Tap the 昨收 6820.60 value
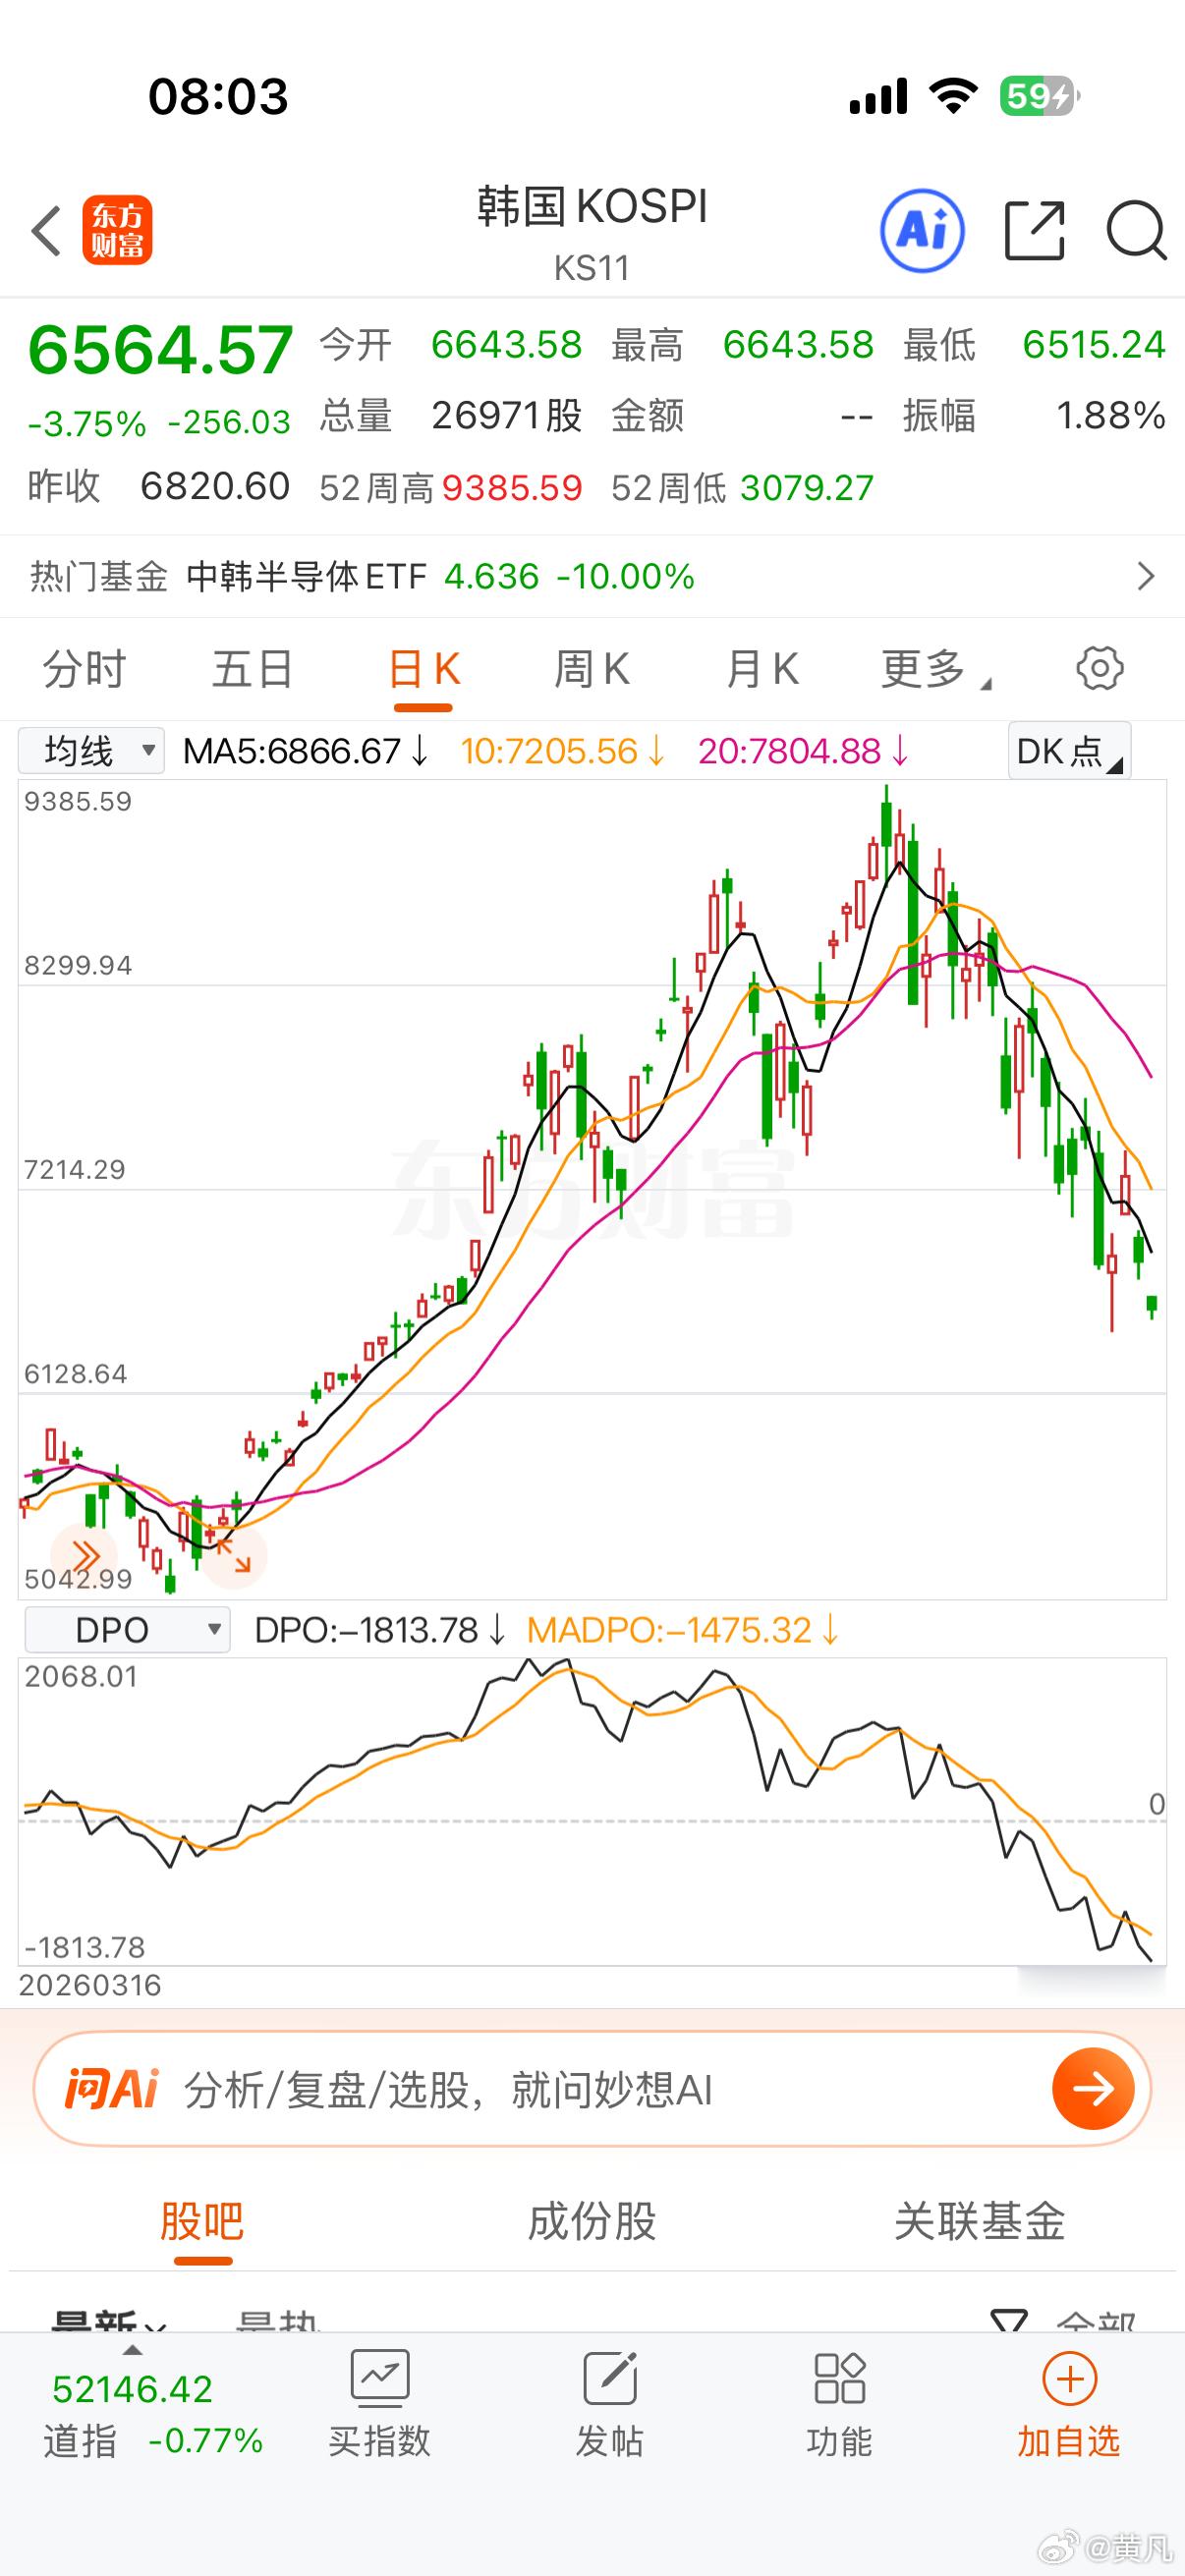 pos(215,486)
